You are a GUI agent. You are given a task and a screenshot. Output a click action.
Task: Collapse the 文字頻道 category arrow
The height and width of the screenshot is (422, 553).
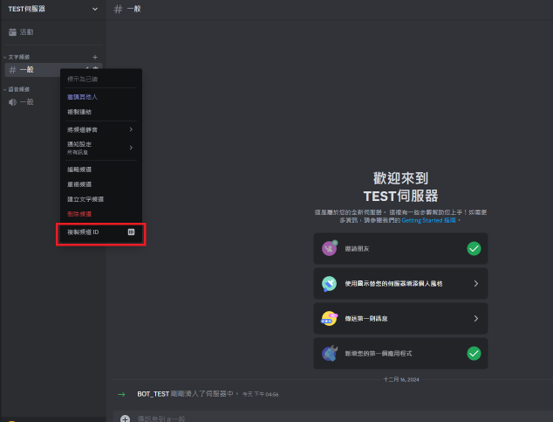pyautogui.click(x=5, y=57)
